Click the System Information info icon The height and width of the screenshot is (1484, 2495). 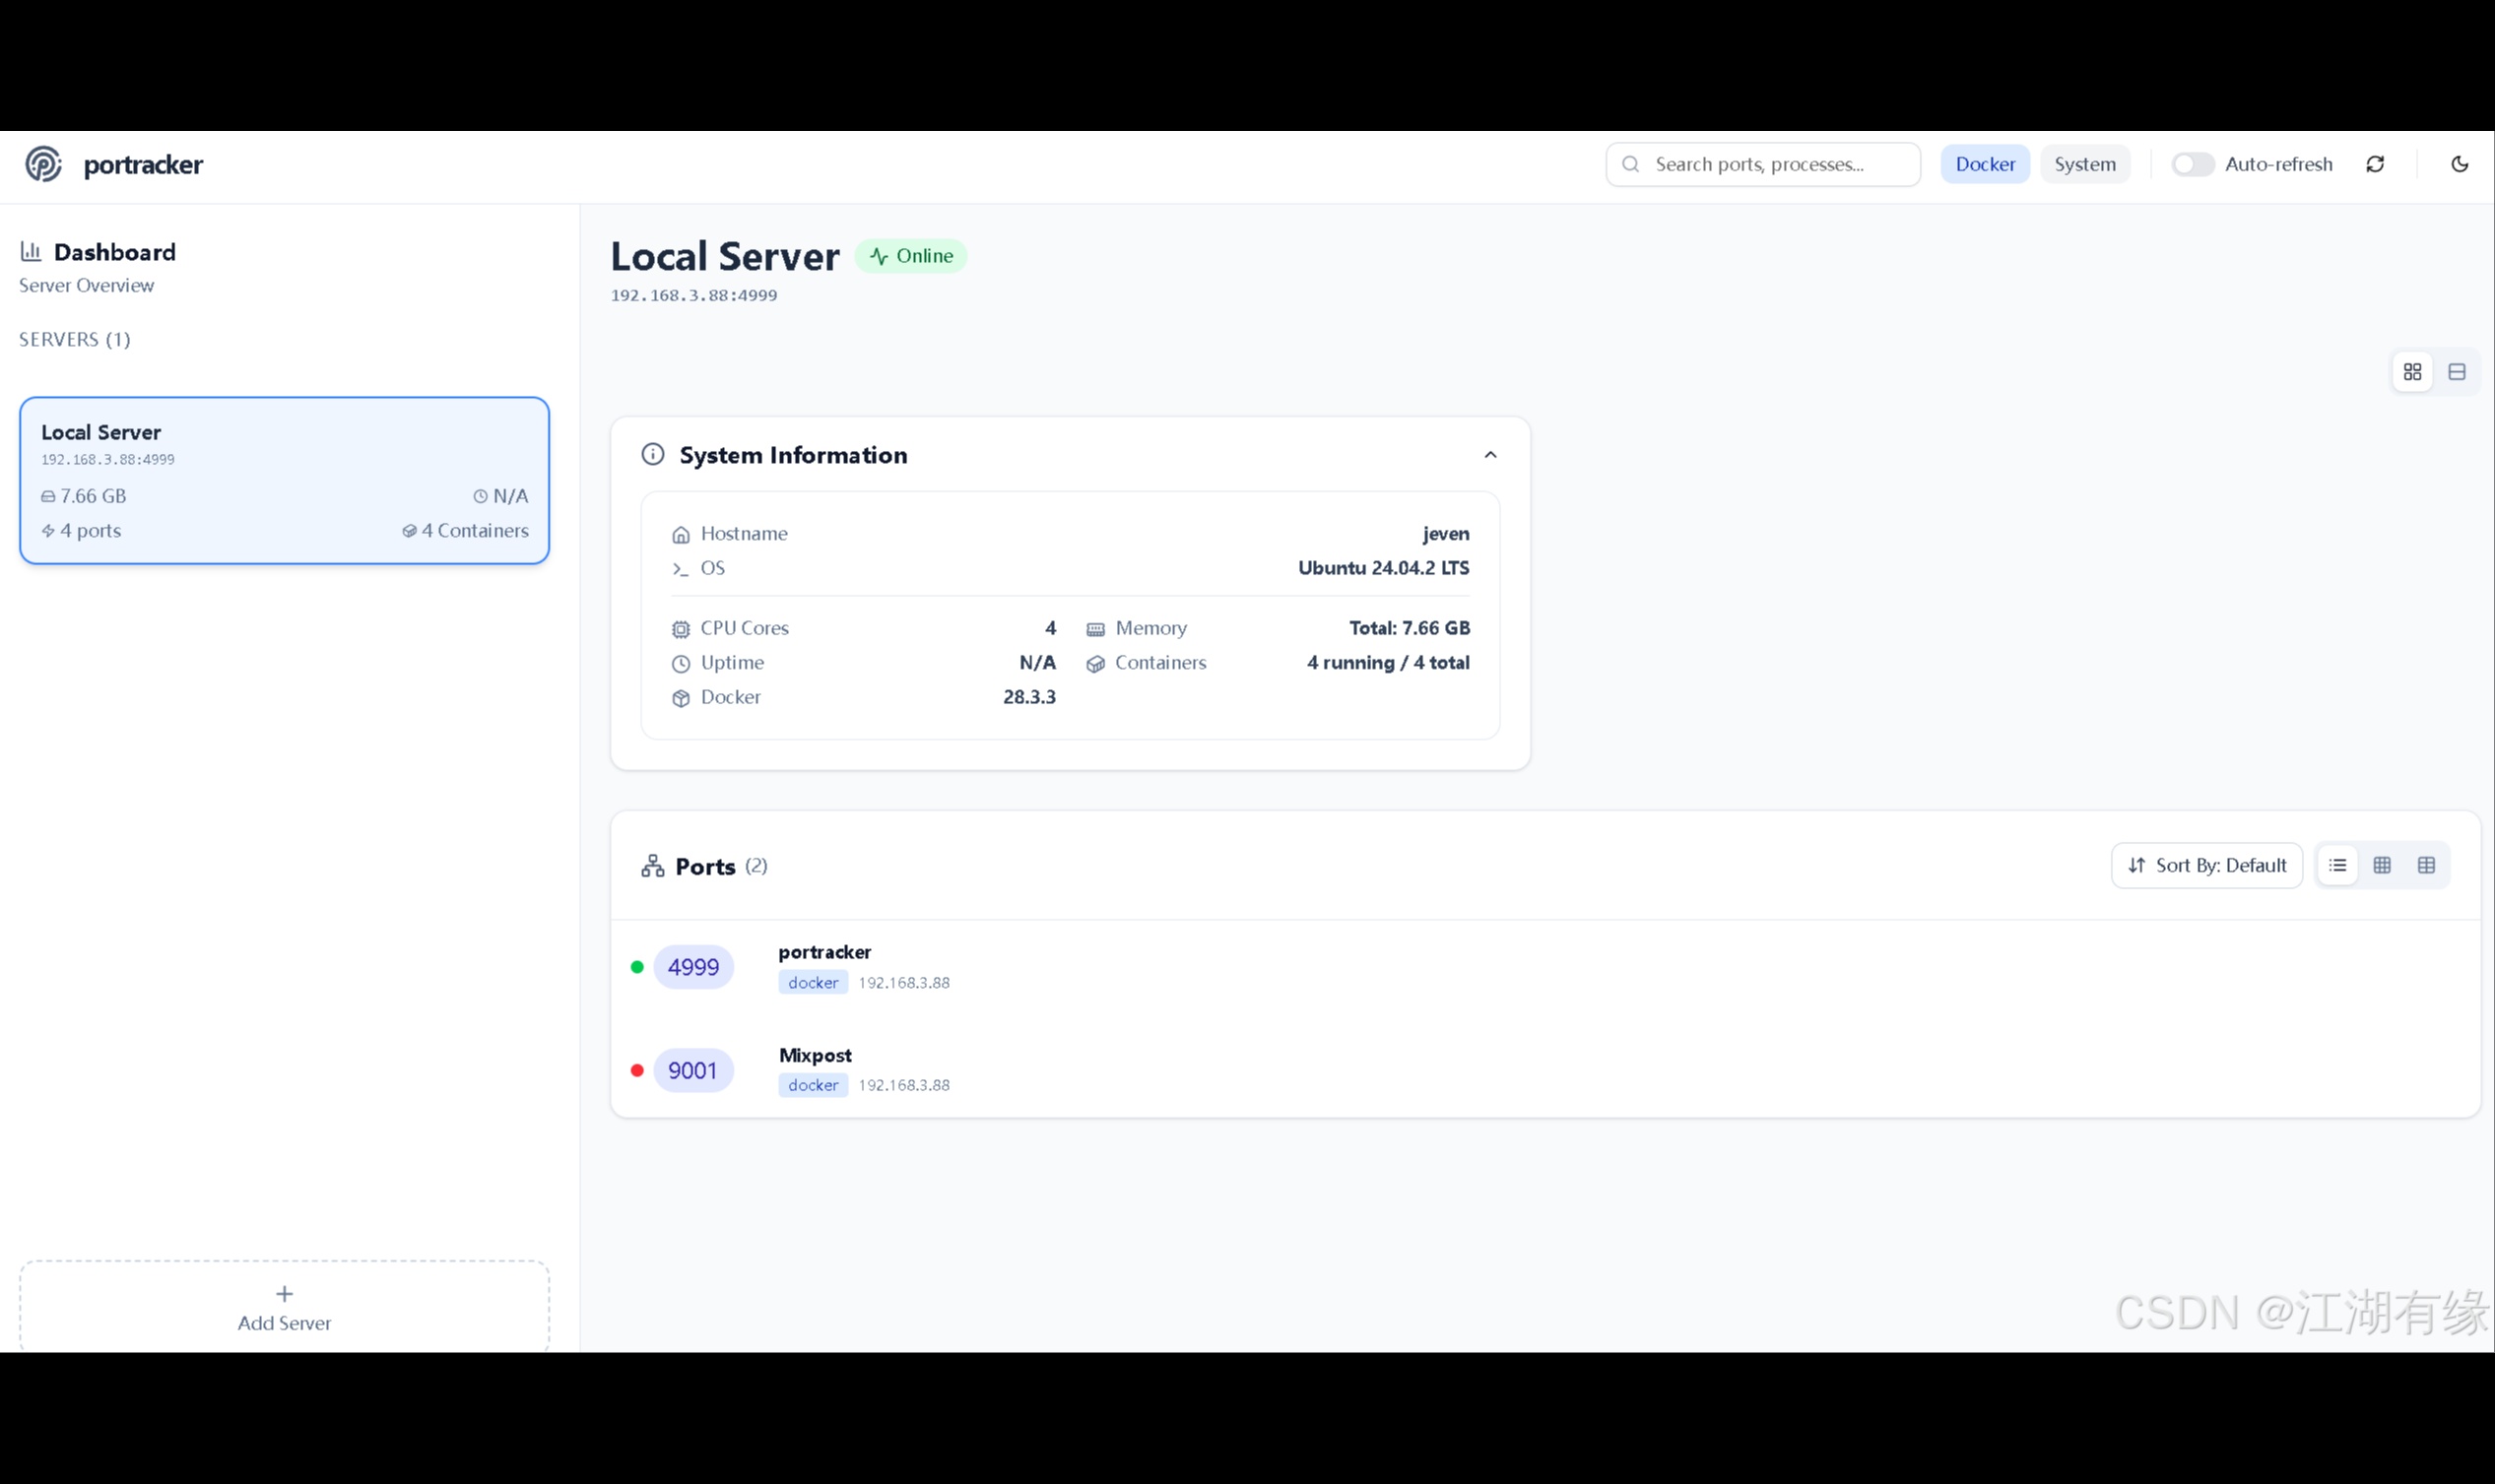(653, 455)
